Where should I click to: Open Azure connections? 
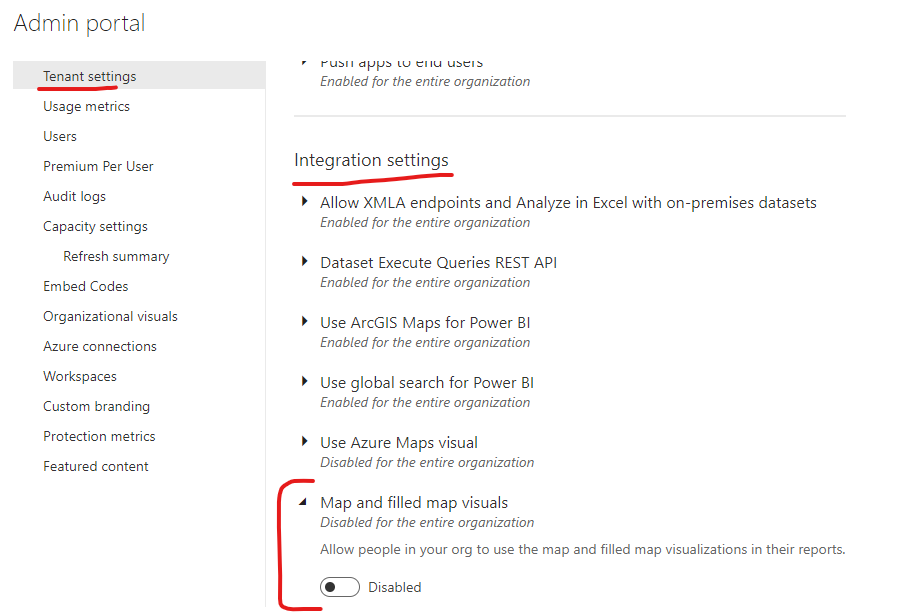[x=100, y=346]
